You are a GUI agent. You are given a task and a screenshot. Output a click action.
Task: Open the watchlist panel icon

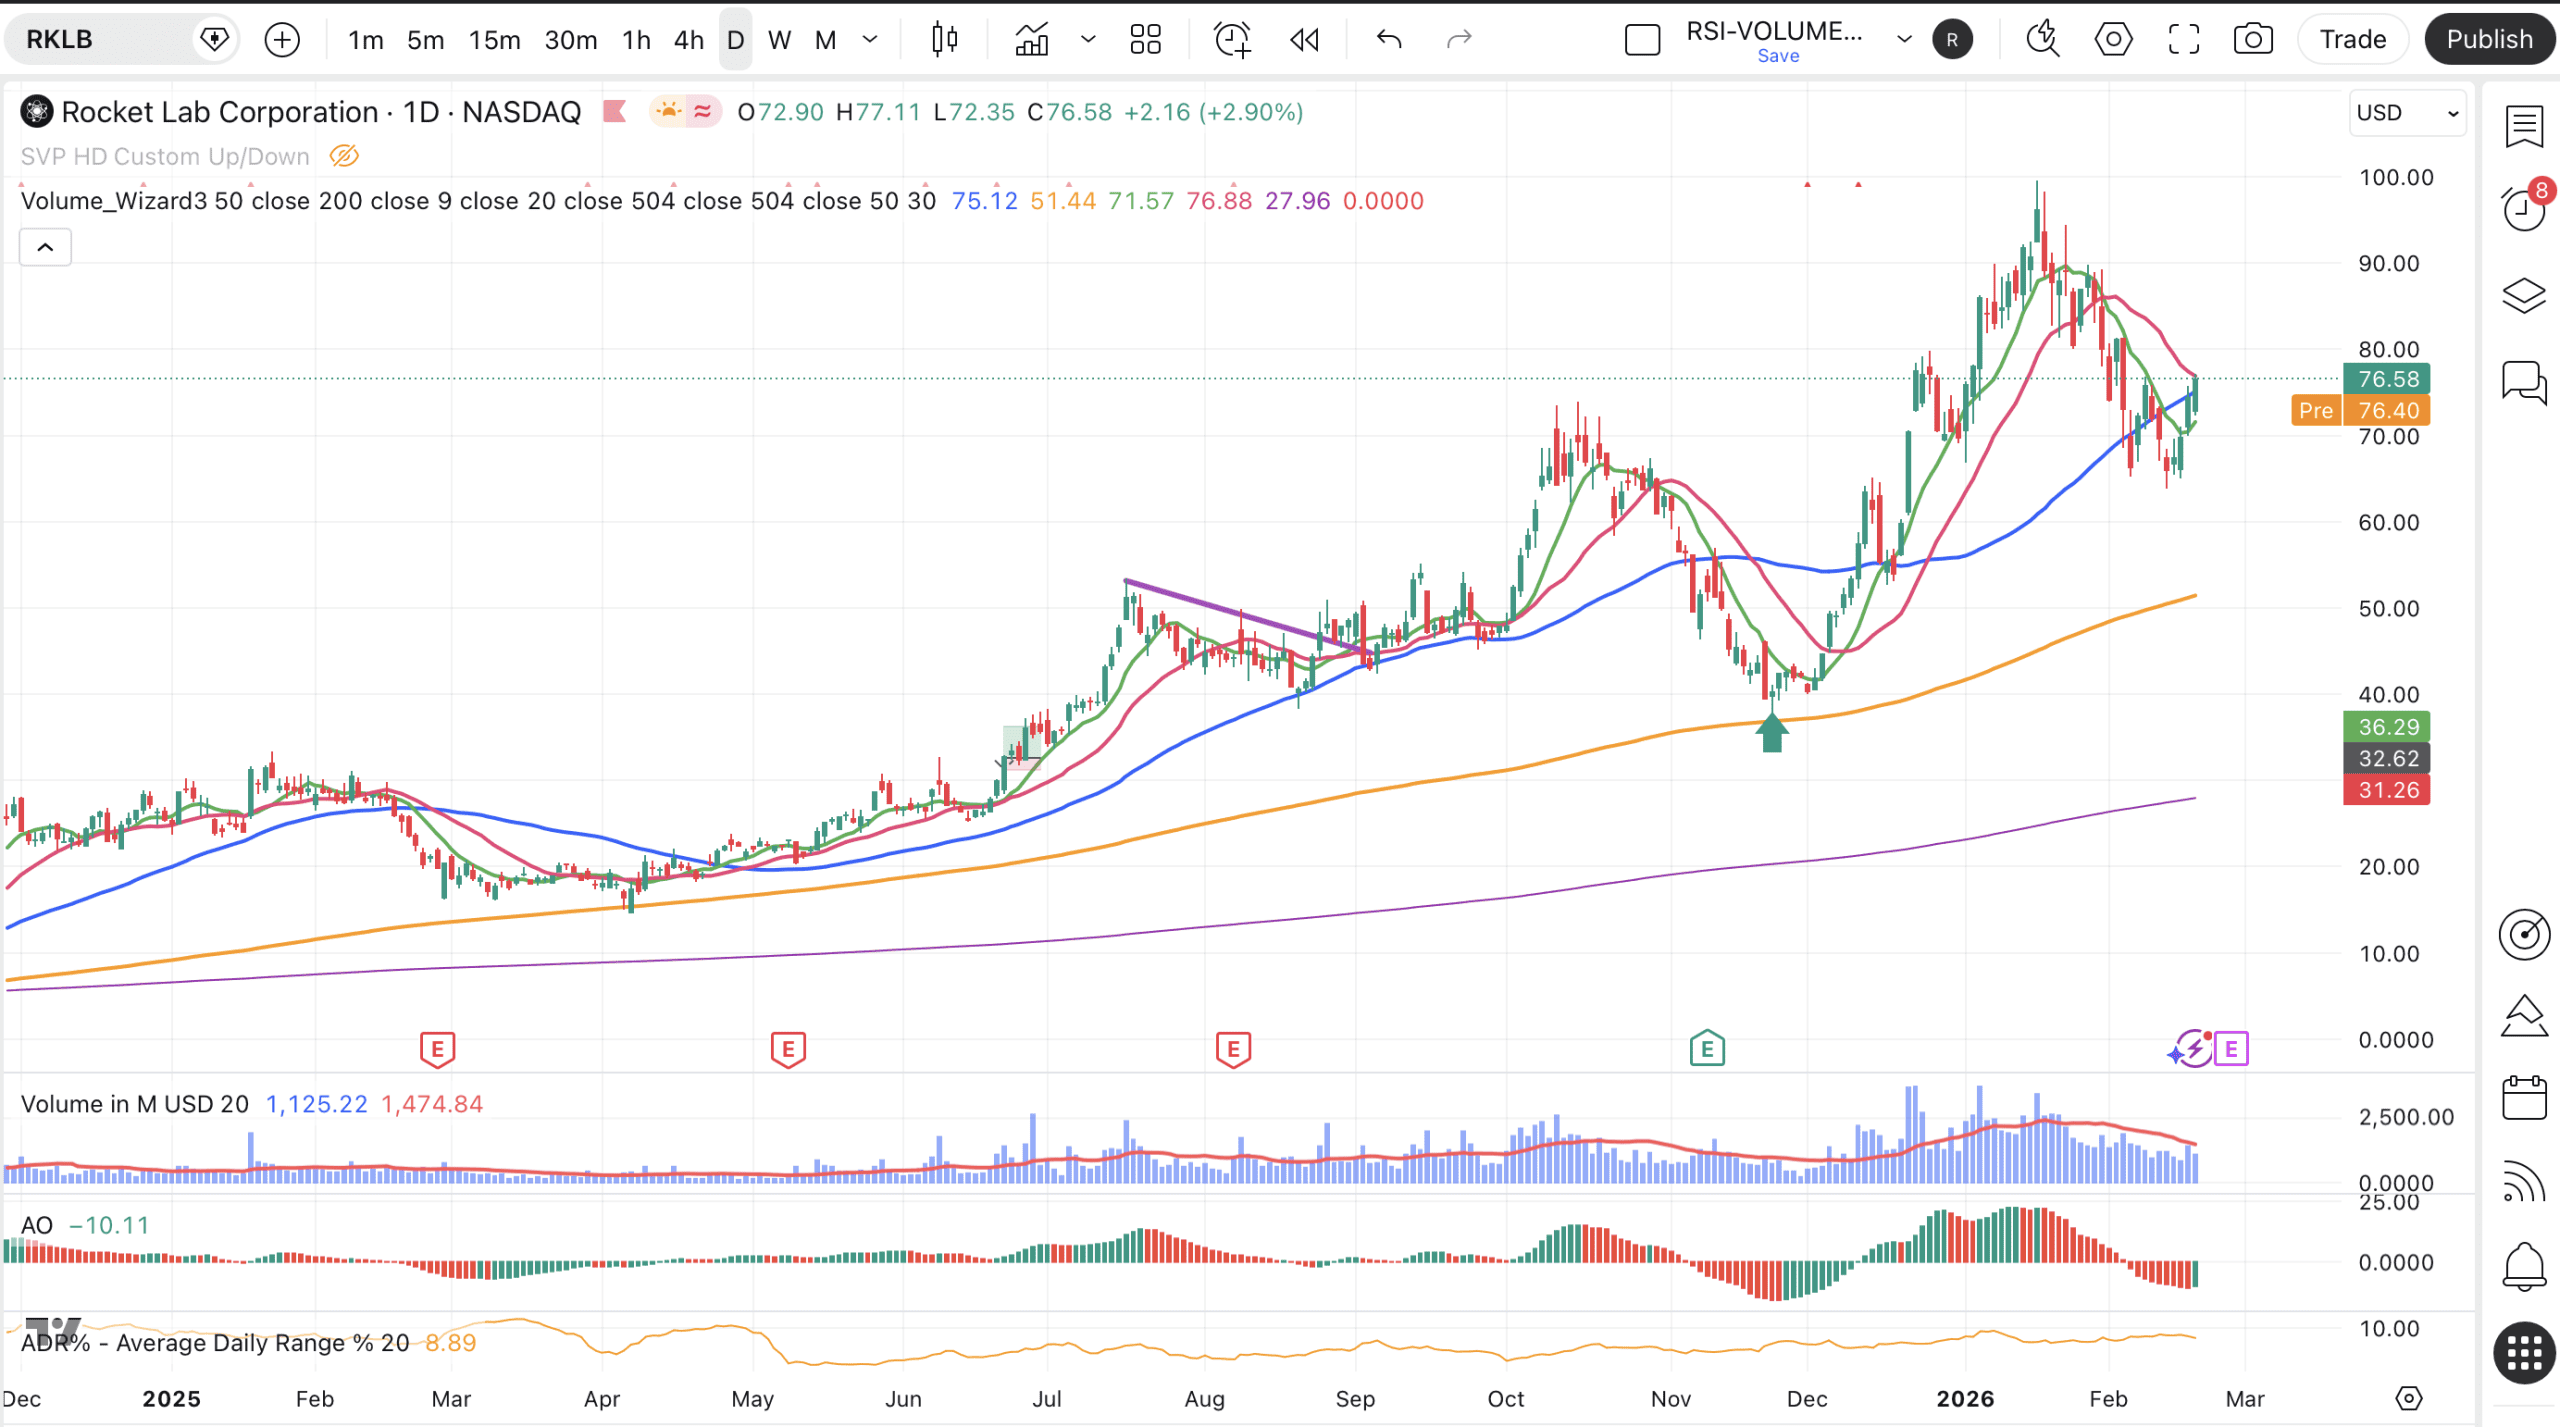(x=2523, y=127)
